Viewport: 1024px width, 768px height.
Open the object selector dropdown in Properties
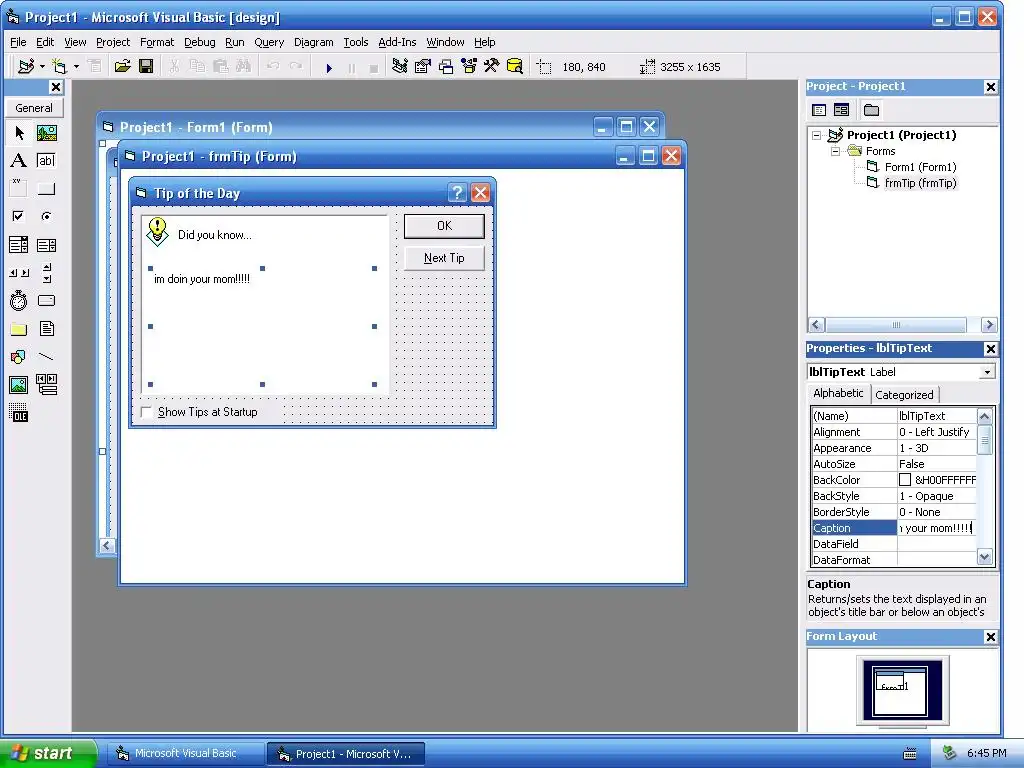[x=987, y=372]
